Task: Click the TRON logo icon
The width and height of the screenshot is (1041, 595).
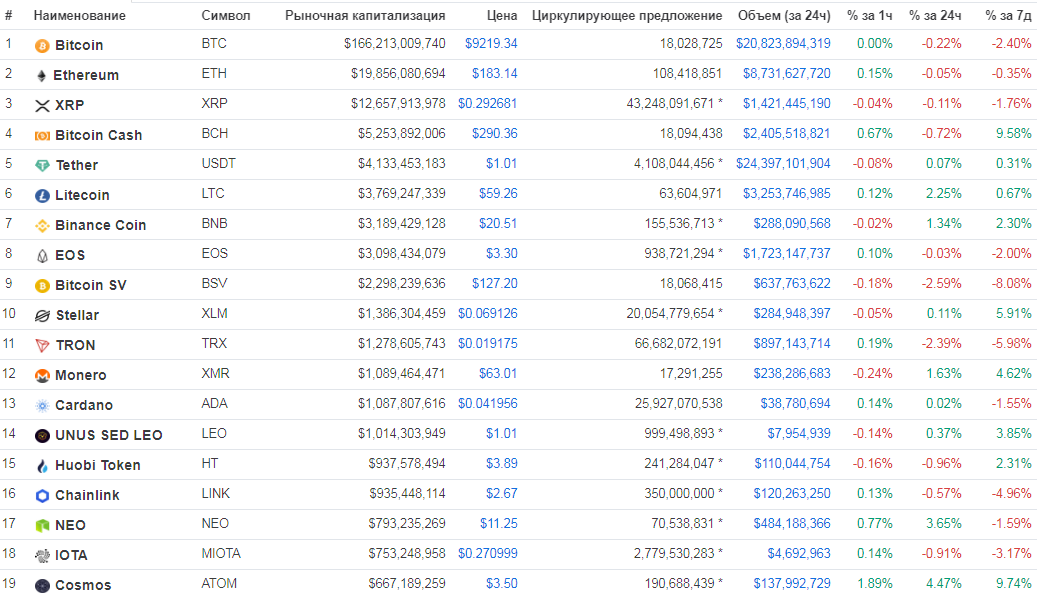Action: click(42, 345)
